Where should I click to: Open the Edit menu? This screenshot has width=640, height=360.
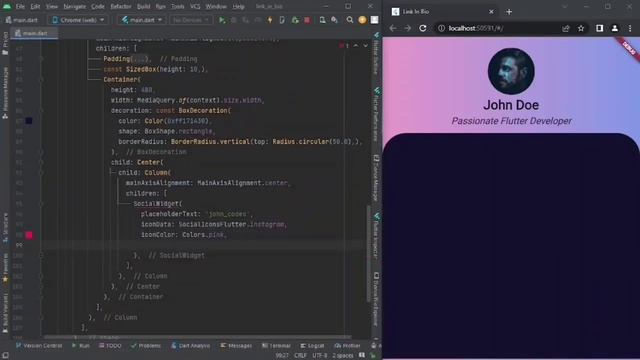[x=35, y=7]
